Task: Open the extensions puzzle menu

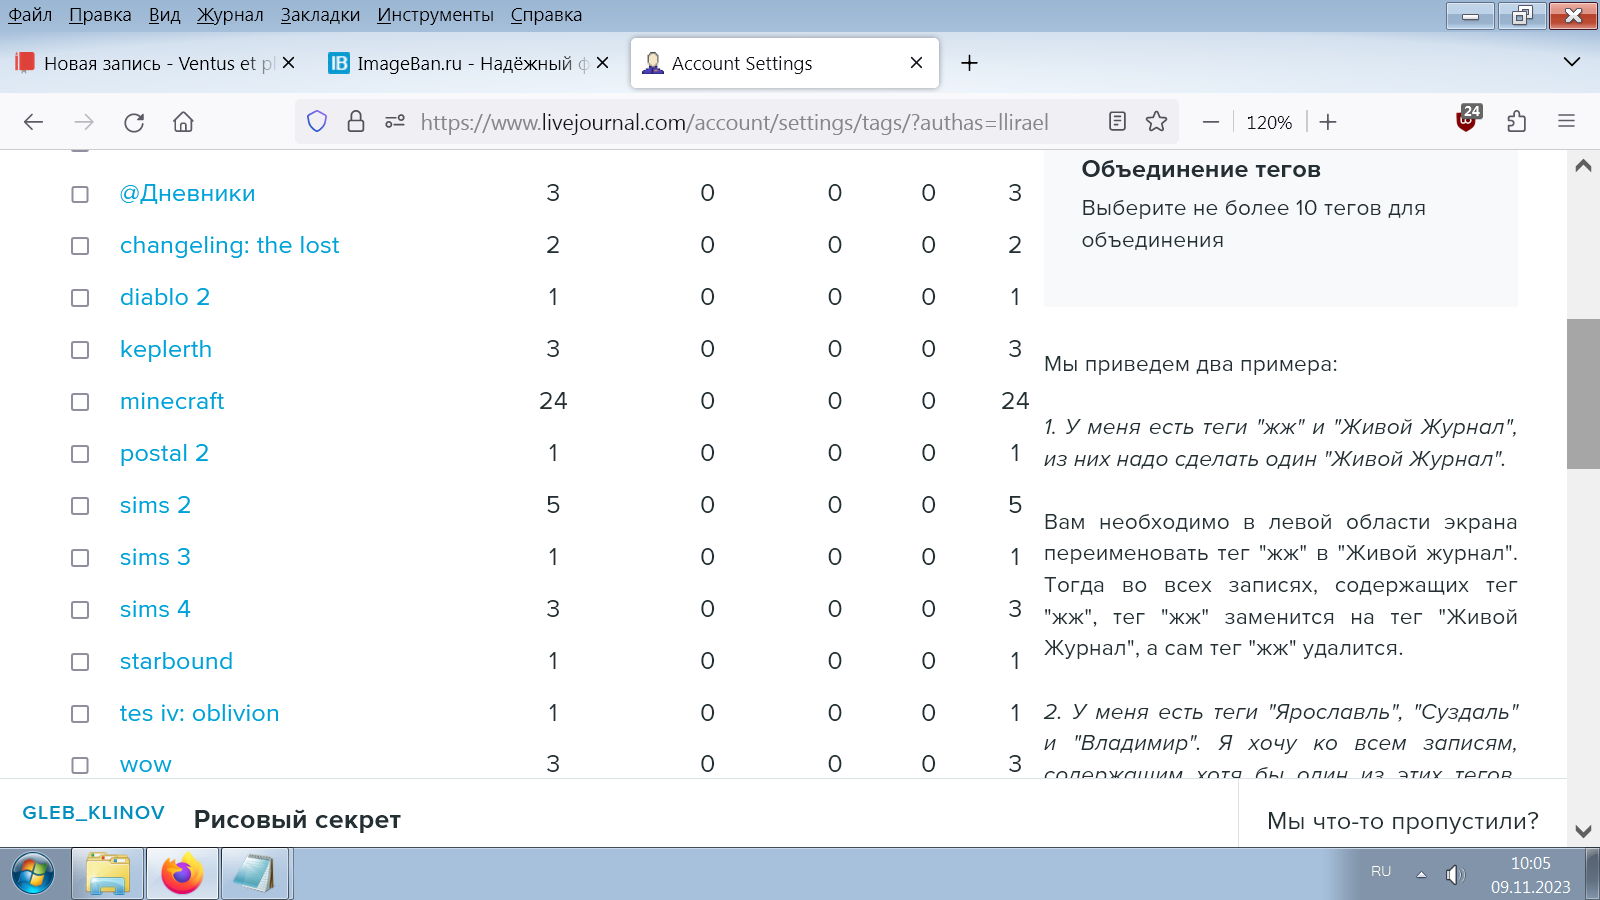Action: [x=1516, y=122]
